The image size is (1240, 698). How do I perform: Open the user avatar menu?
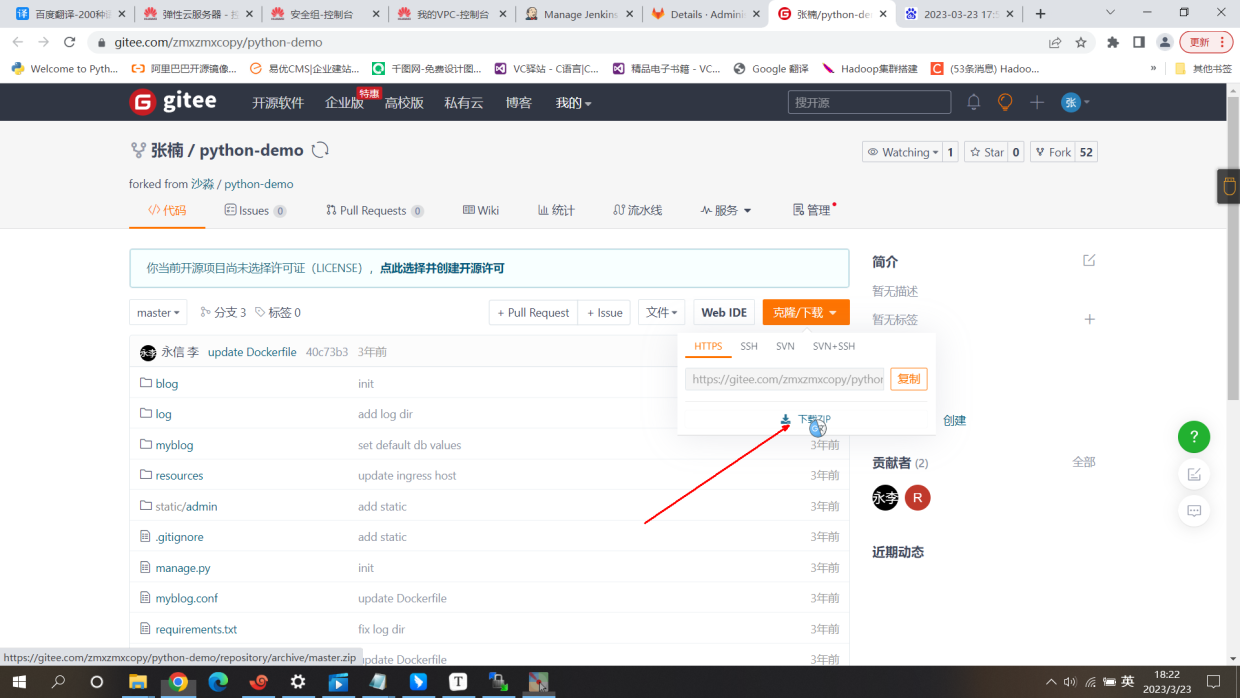(x=1075, y=102)
